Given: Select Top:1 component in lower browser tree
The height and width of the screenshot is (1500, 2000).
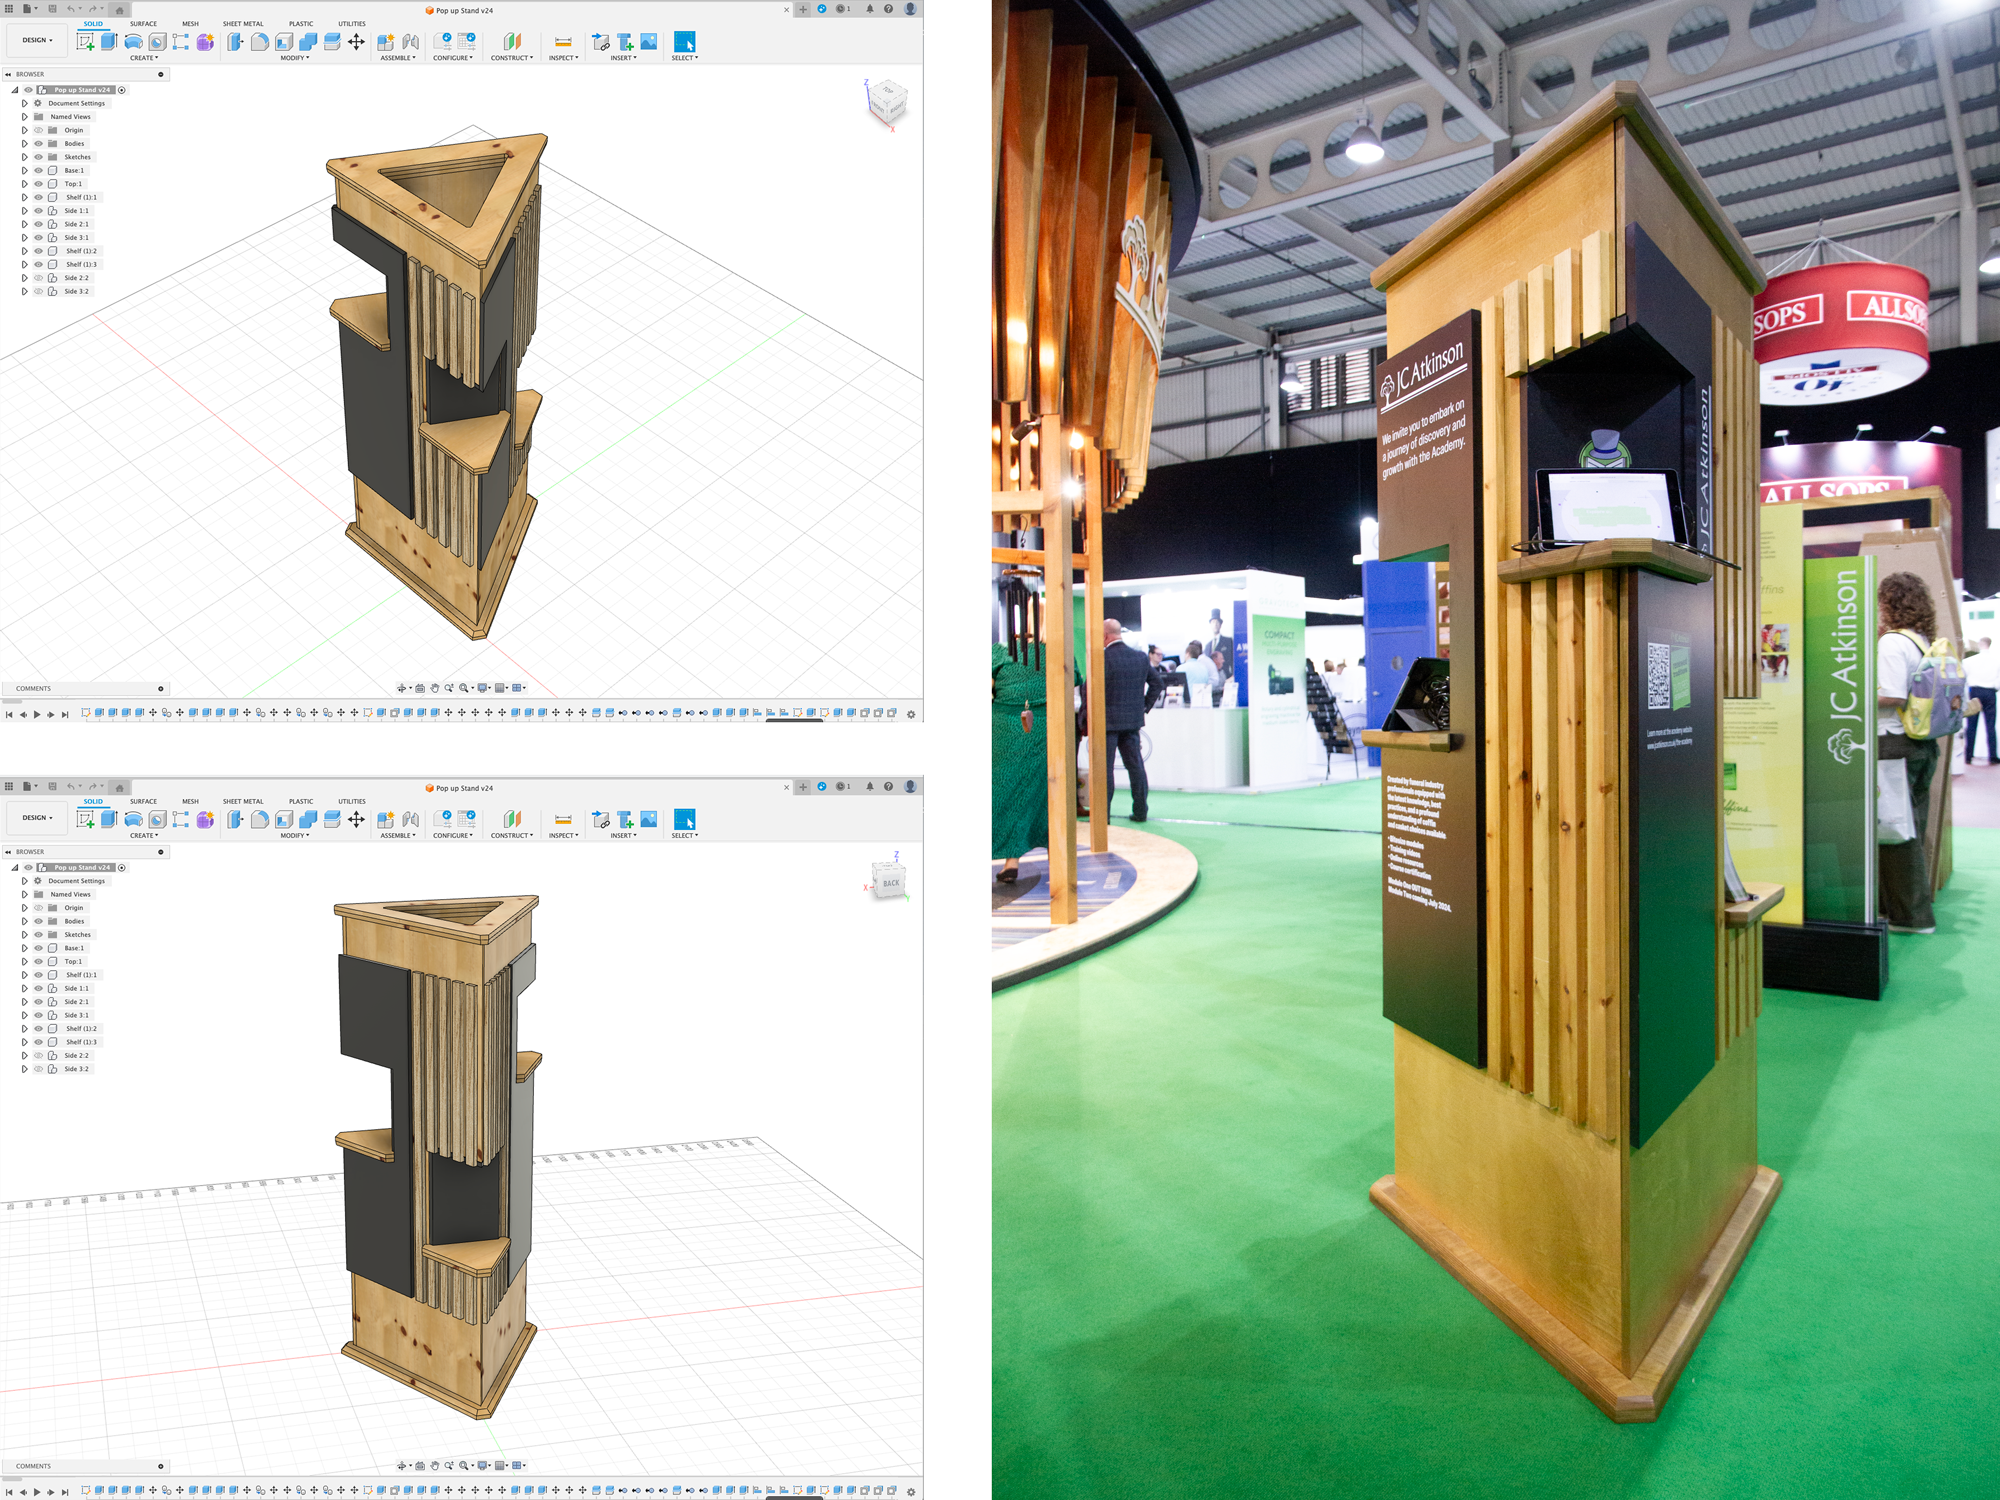Looking at the screenshot, I should pyautogui.click(x=73, y=961).
